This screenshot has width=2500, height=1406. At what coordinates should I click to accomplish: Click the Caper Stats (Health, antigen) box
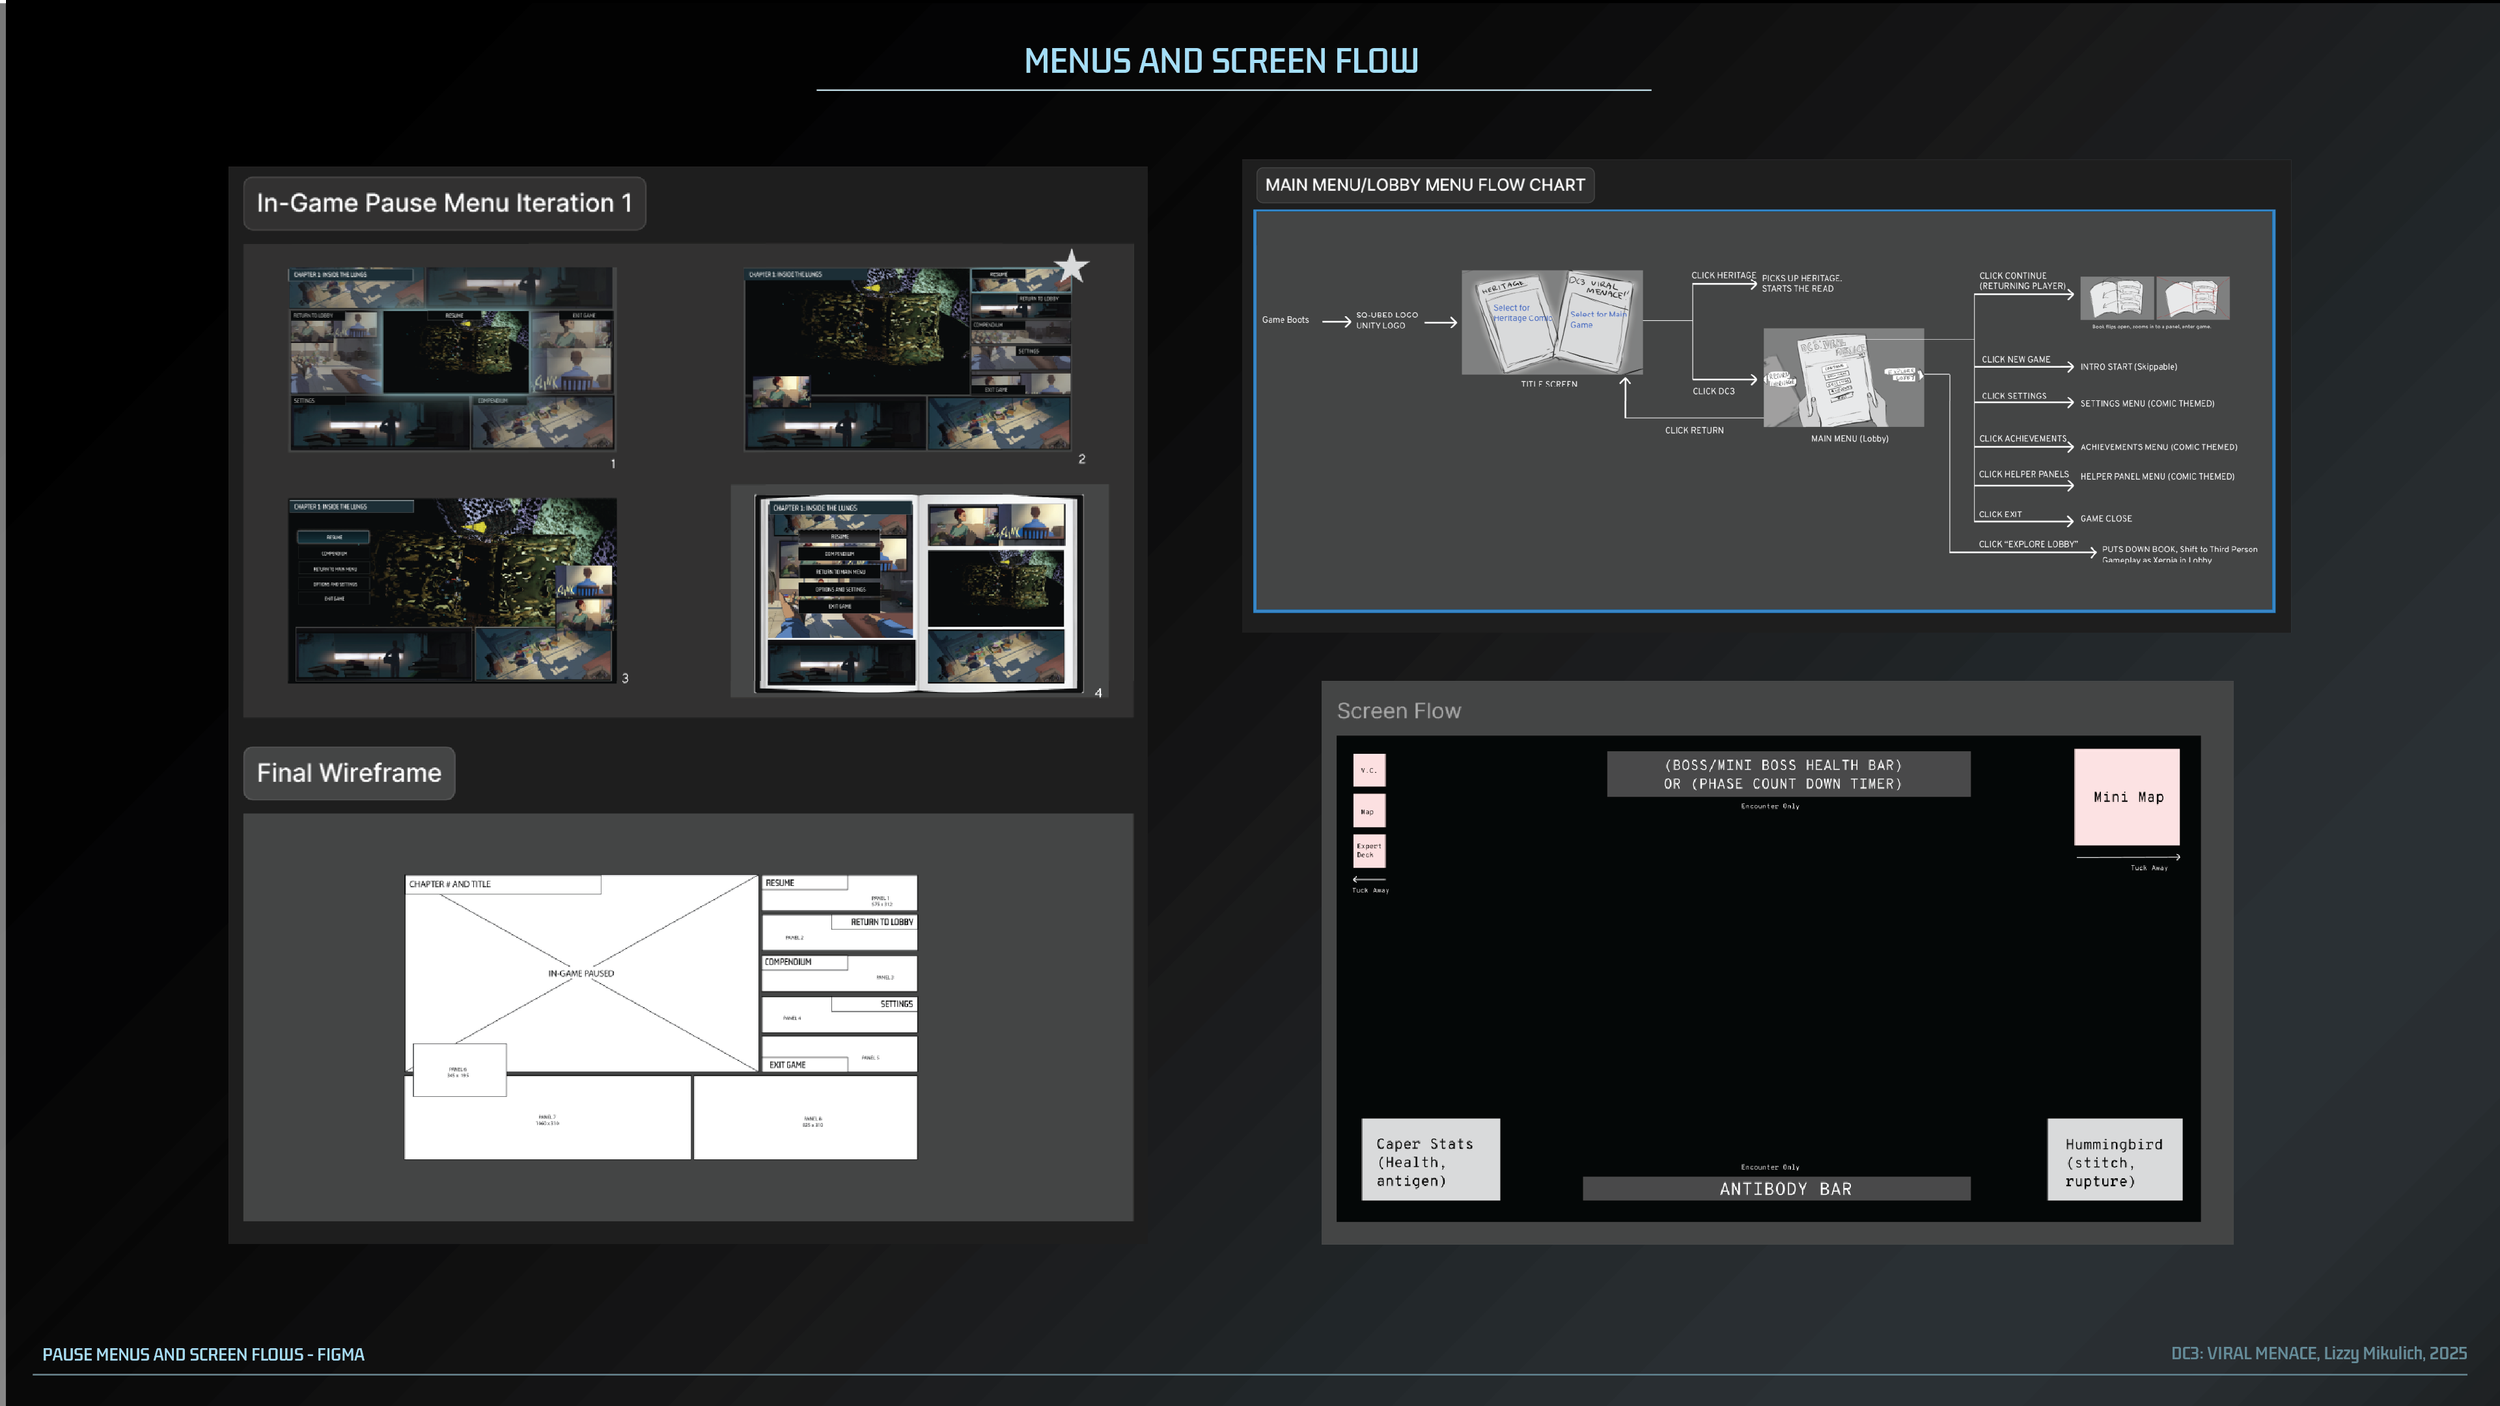(1430, 1159)
